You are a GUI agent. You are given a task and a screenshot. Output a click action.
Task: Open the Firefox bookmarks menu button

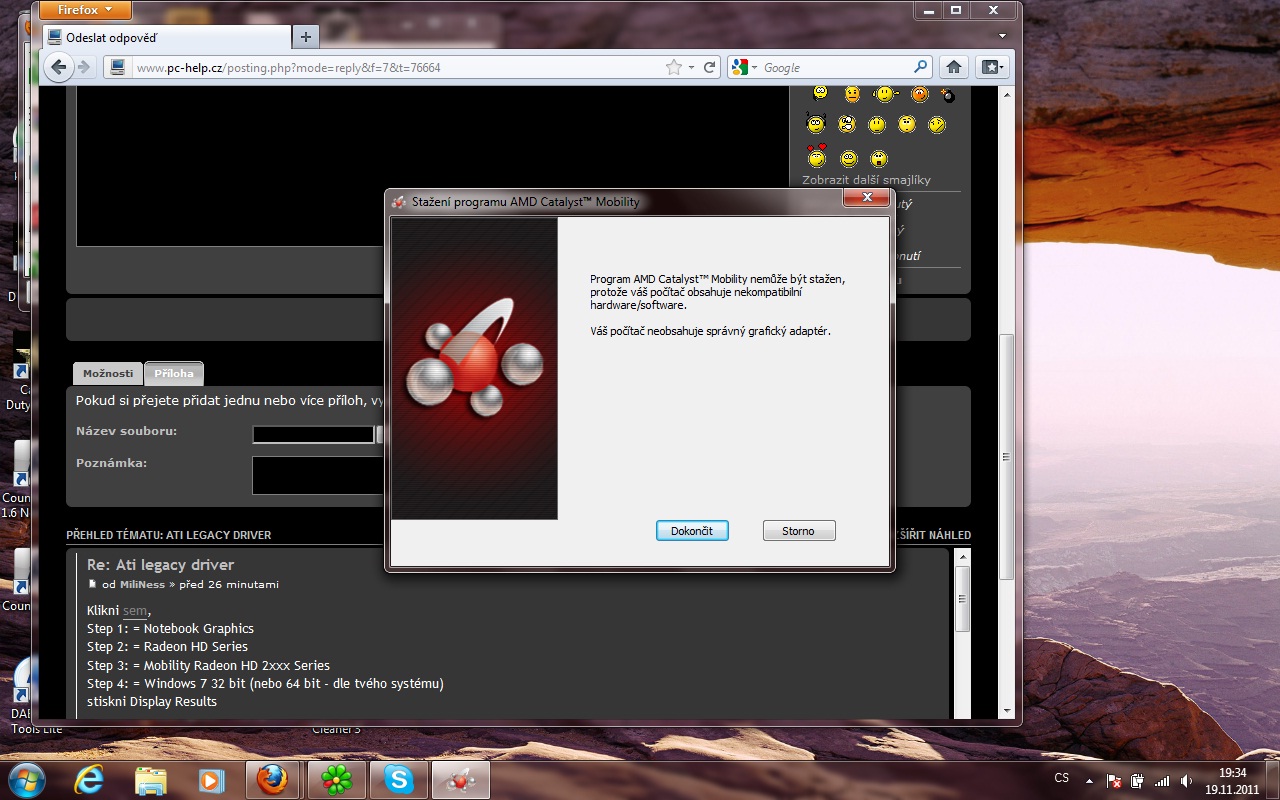point(991,67)
